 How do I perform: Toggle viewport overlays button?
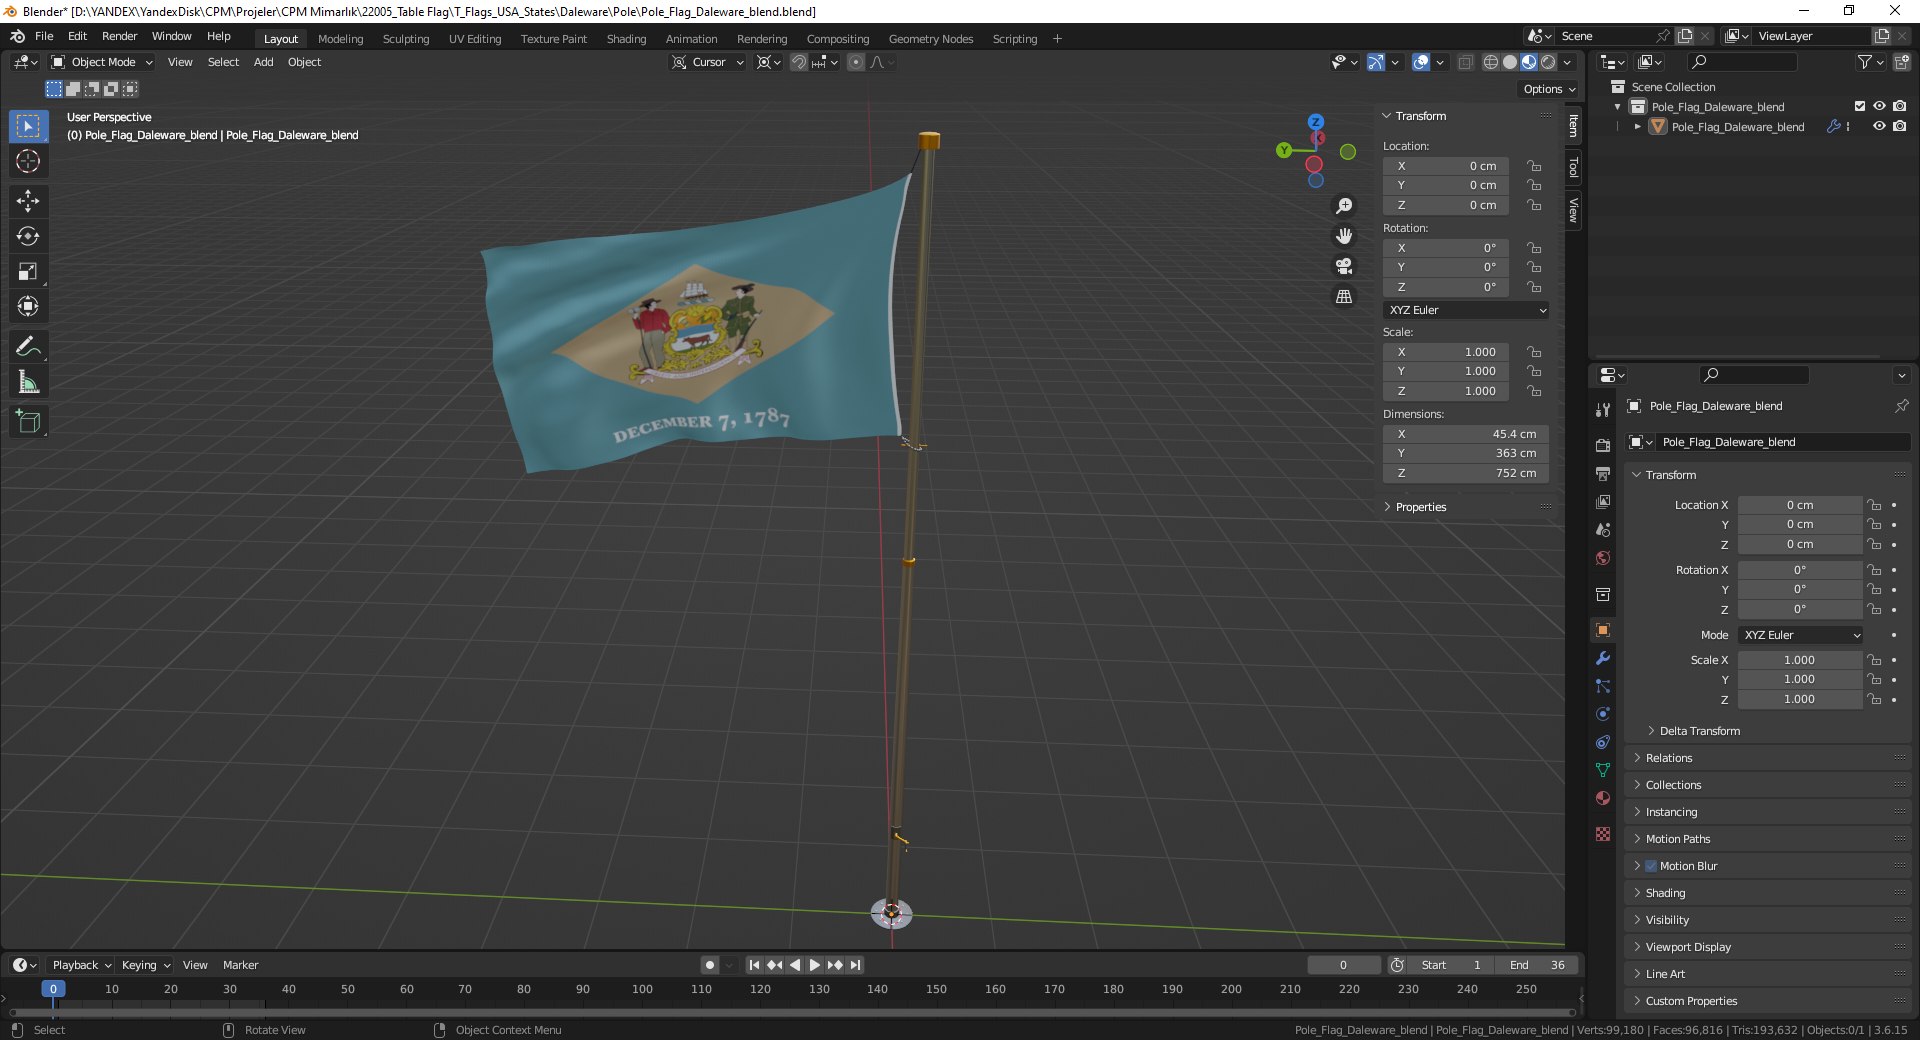tap(1421, 62)
